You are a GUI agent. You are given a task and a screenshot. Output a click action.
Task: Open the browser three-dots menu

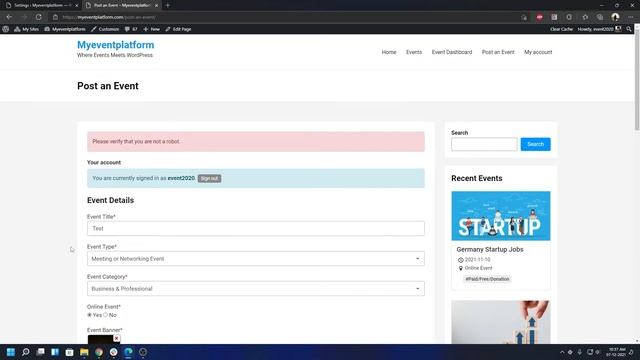631,17
